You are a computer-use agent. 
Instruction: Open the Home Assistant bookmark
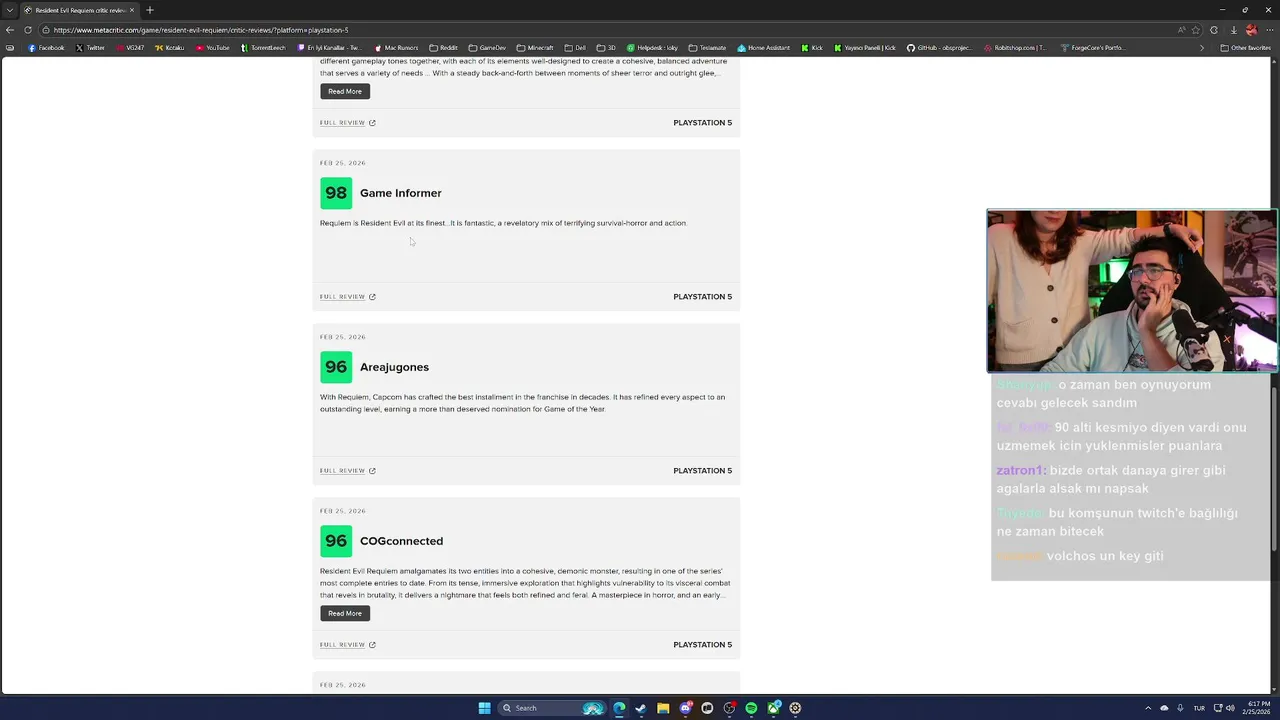(x=764, y=48)
